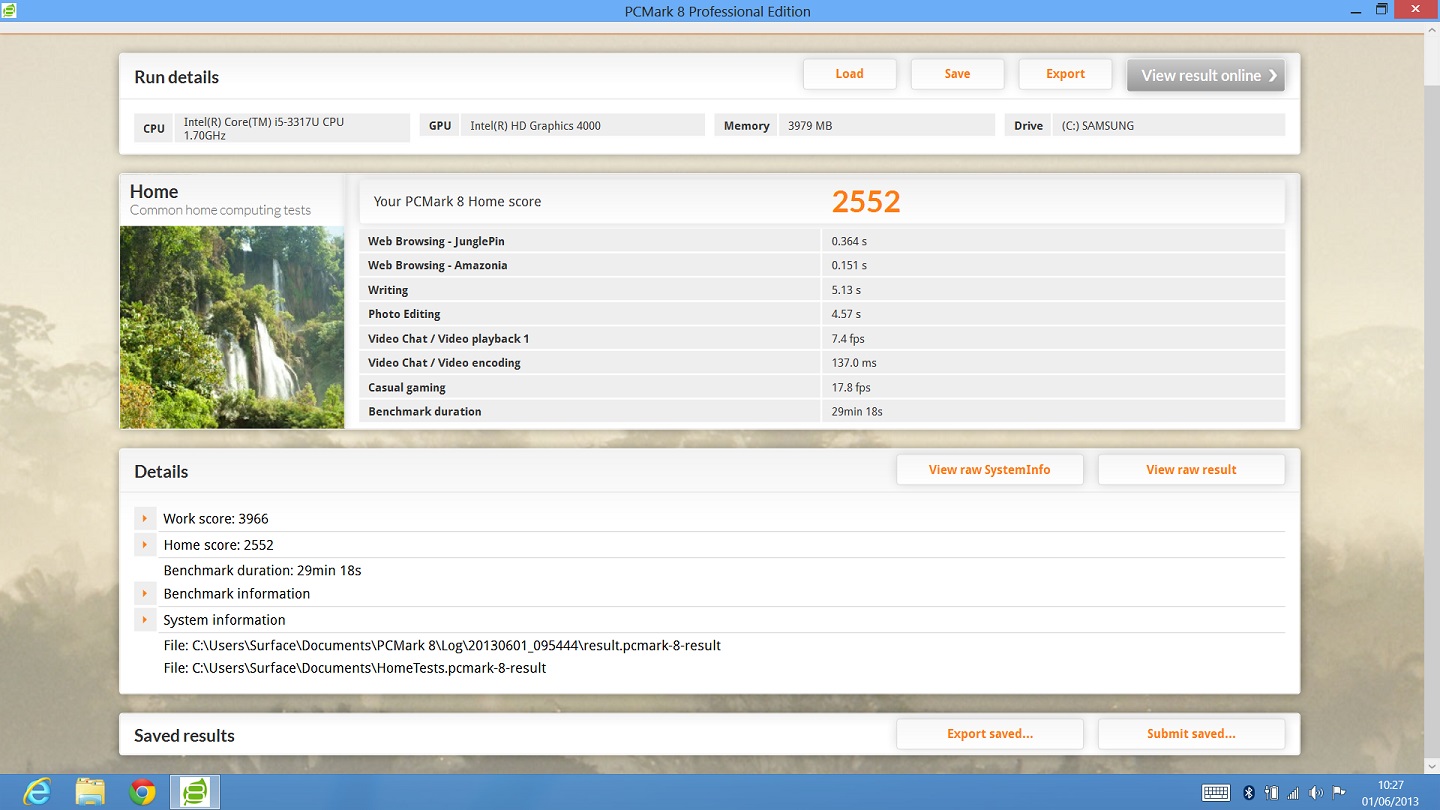
Task: Select the Photo Editing result row
Action: point(822,314)
